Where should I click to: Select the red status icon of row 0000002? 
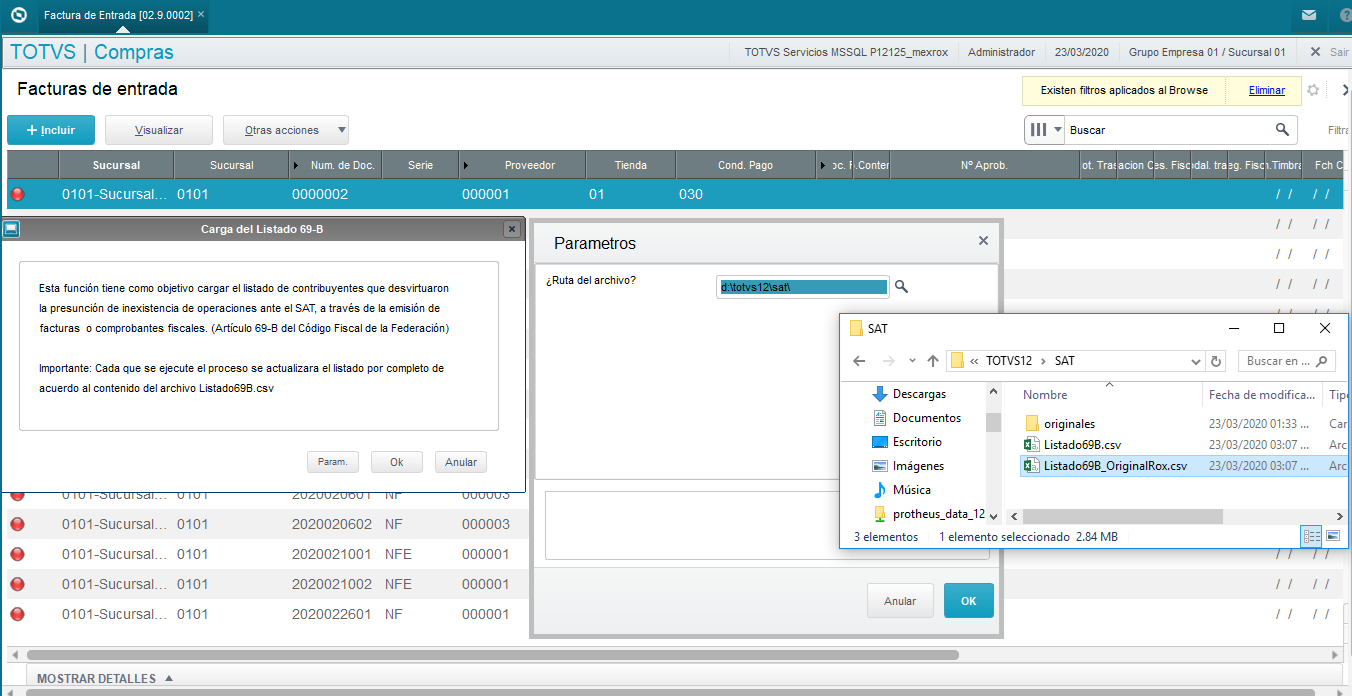[x=17, y=194]
